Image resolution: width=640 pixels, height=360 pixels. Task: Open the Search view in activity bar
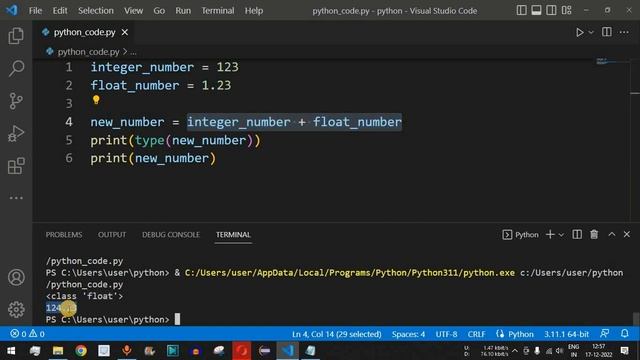point(16,68)
